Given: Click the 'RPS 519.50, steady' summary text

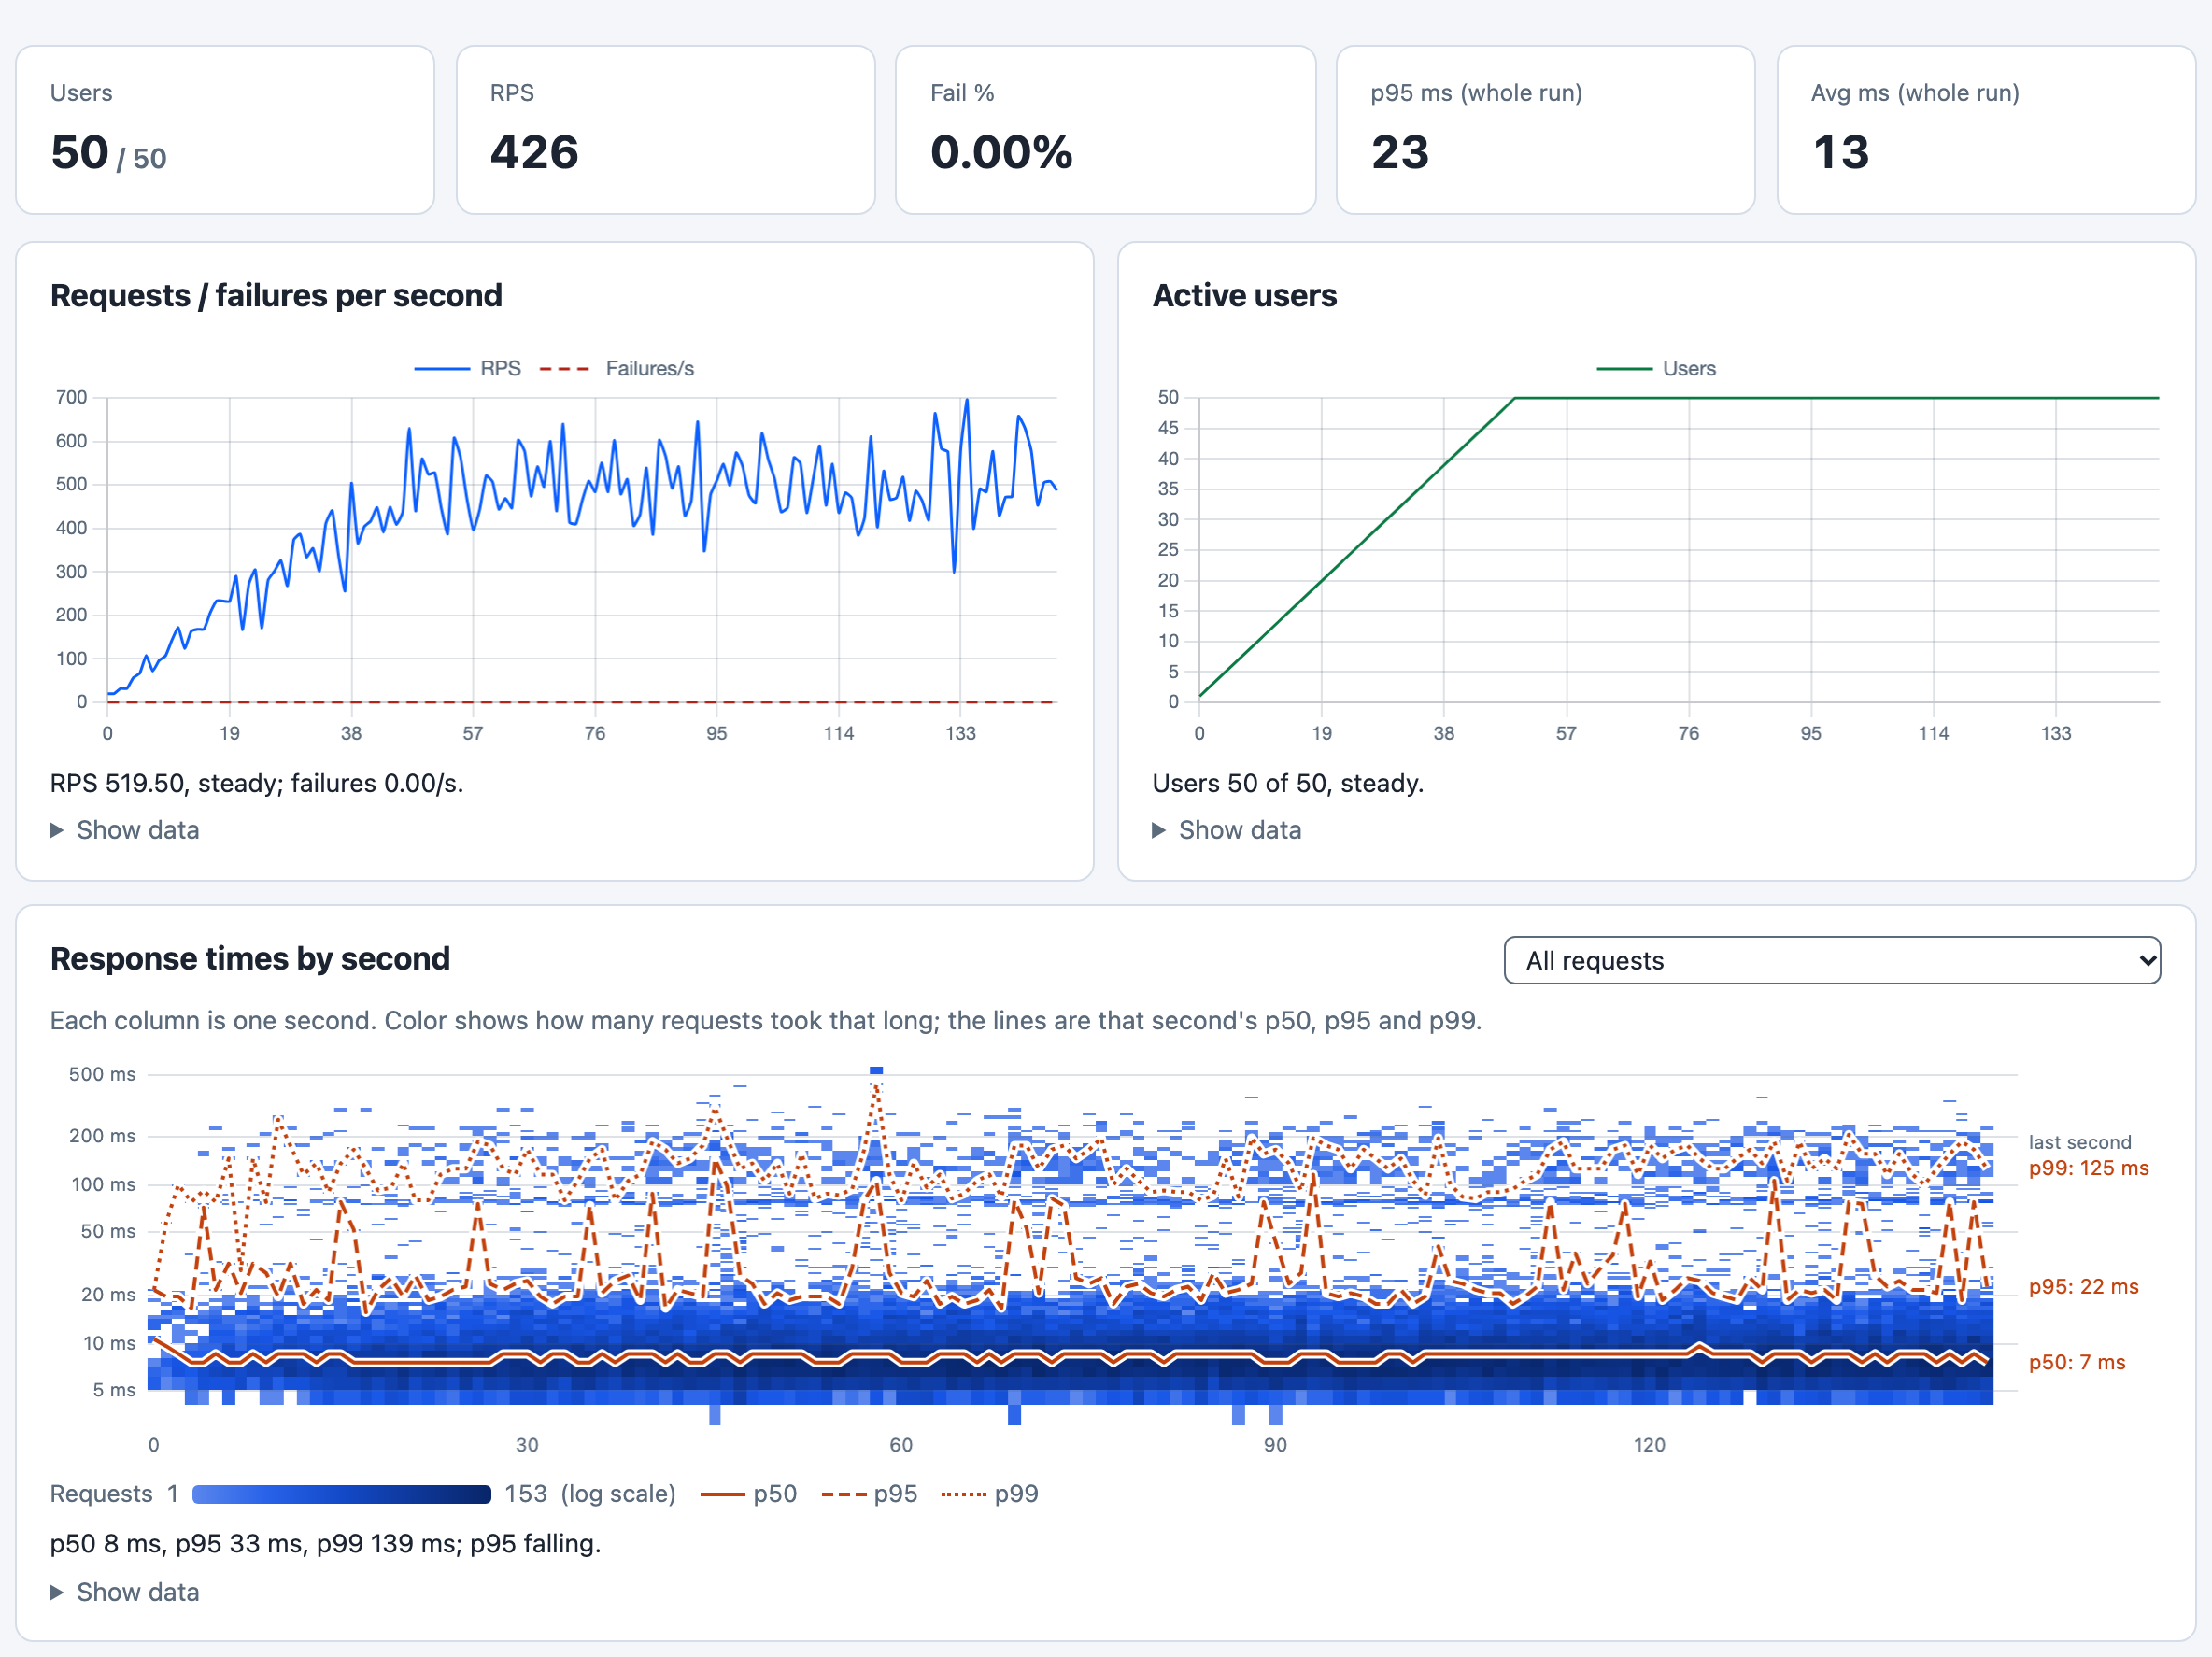Looking at the screenshot, I should (x=257, y=783).
